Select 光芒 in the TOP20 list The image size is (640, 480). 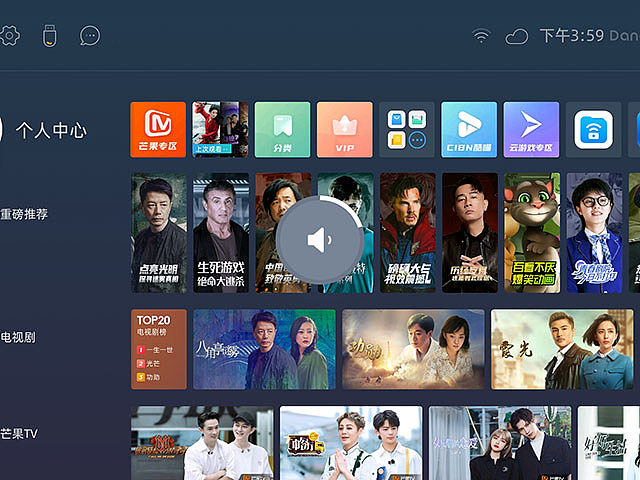(149, 364)
